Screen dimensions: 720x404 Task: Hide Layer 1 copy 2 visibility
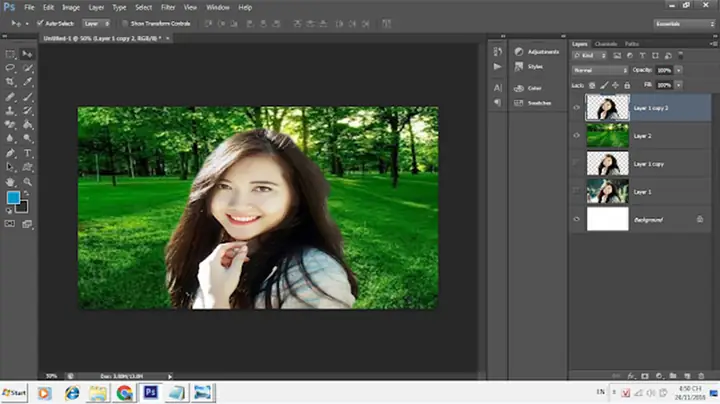[x=577, y=107]
